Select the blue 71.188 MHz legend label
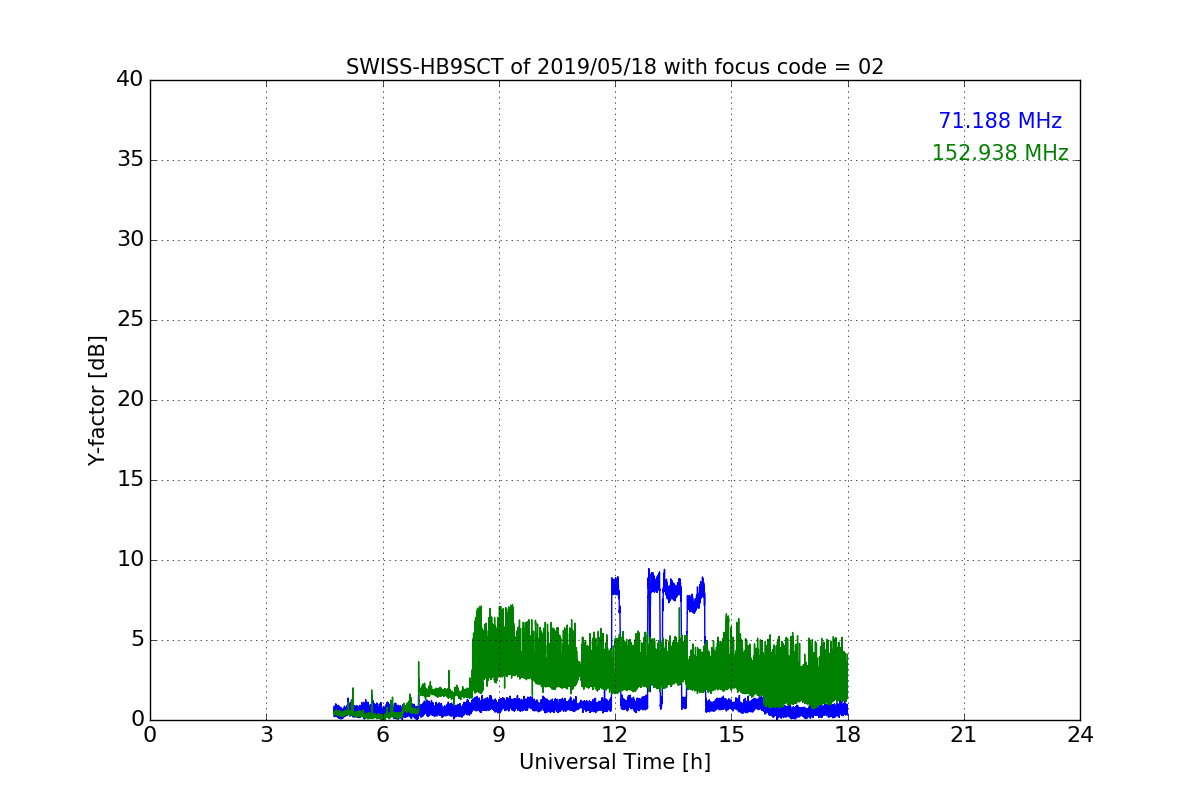 [x=1000, y=121]
